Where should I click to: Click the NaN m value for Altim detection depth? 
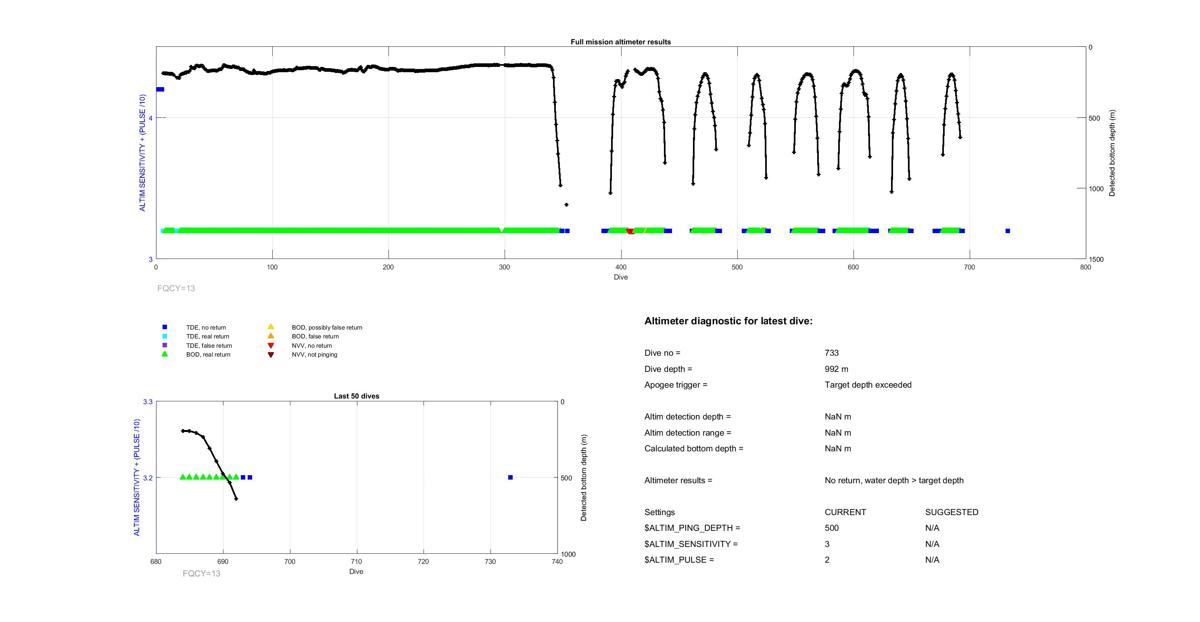click(x=838, y=417)
